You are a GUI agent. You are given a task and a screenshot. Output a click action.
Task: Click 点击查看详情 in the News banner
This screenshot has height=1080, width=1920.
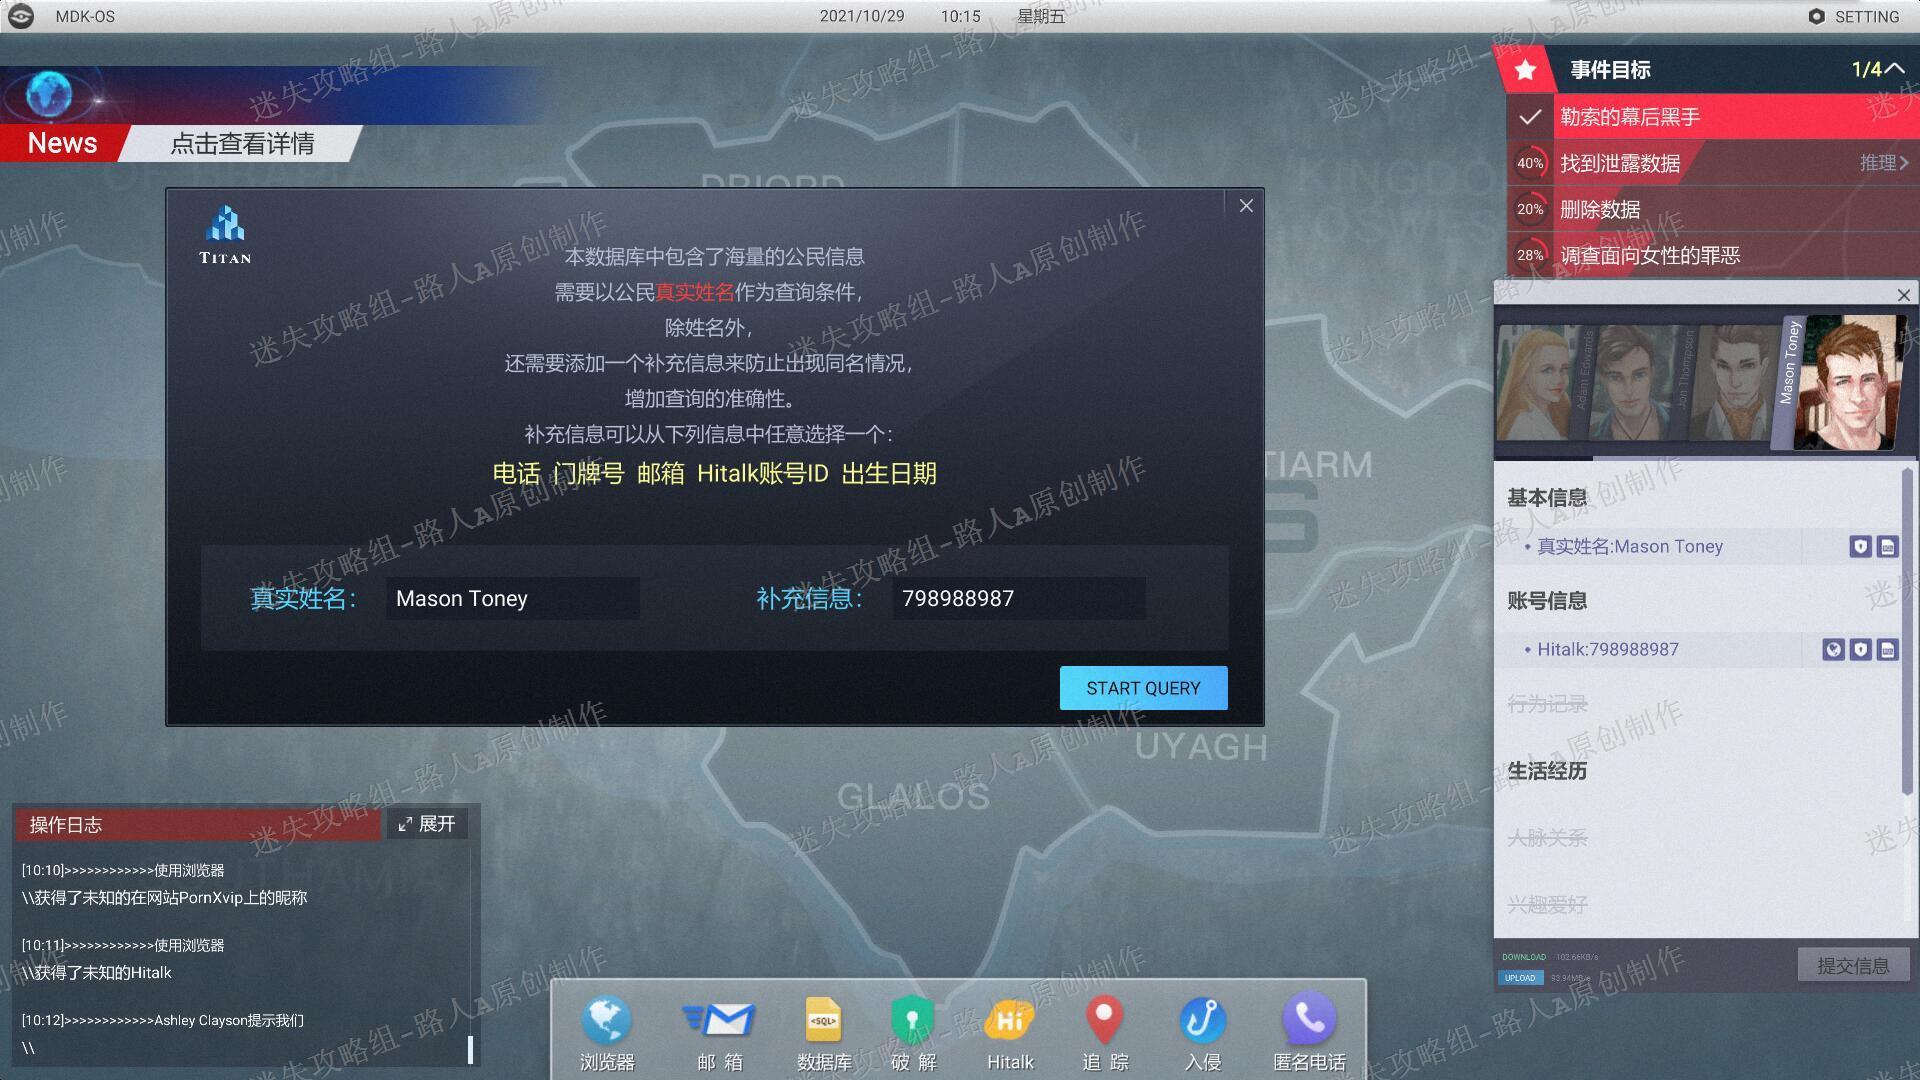(242, 144)
